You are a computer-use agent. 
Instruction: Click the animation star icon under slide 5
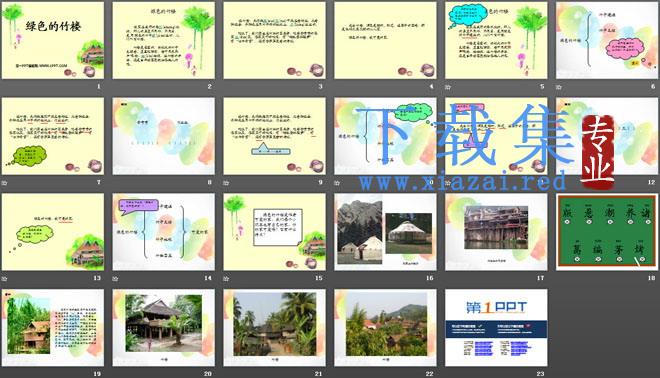click(x=448, y=87)
